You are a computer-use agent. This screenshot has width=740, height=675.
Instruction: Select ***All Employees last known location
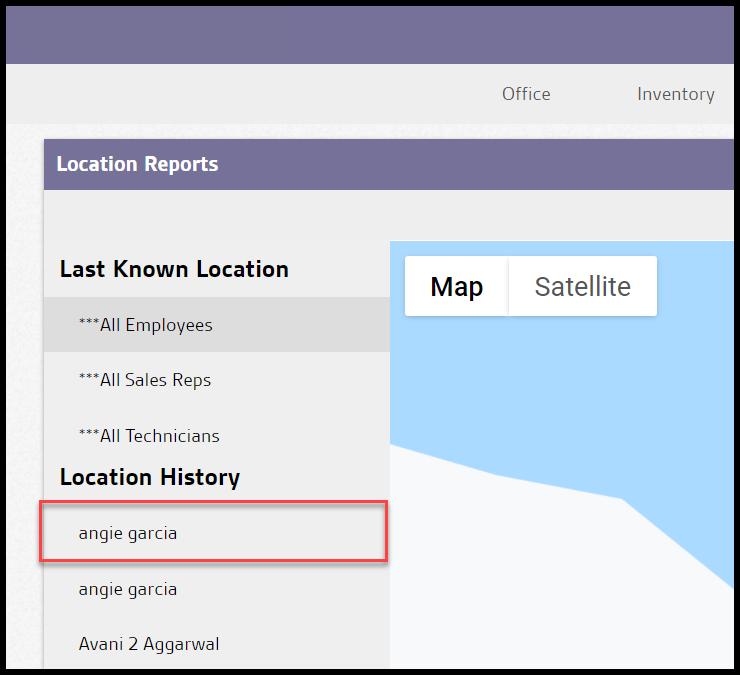coord(145,325)
